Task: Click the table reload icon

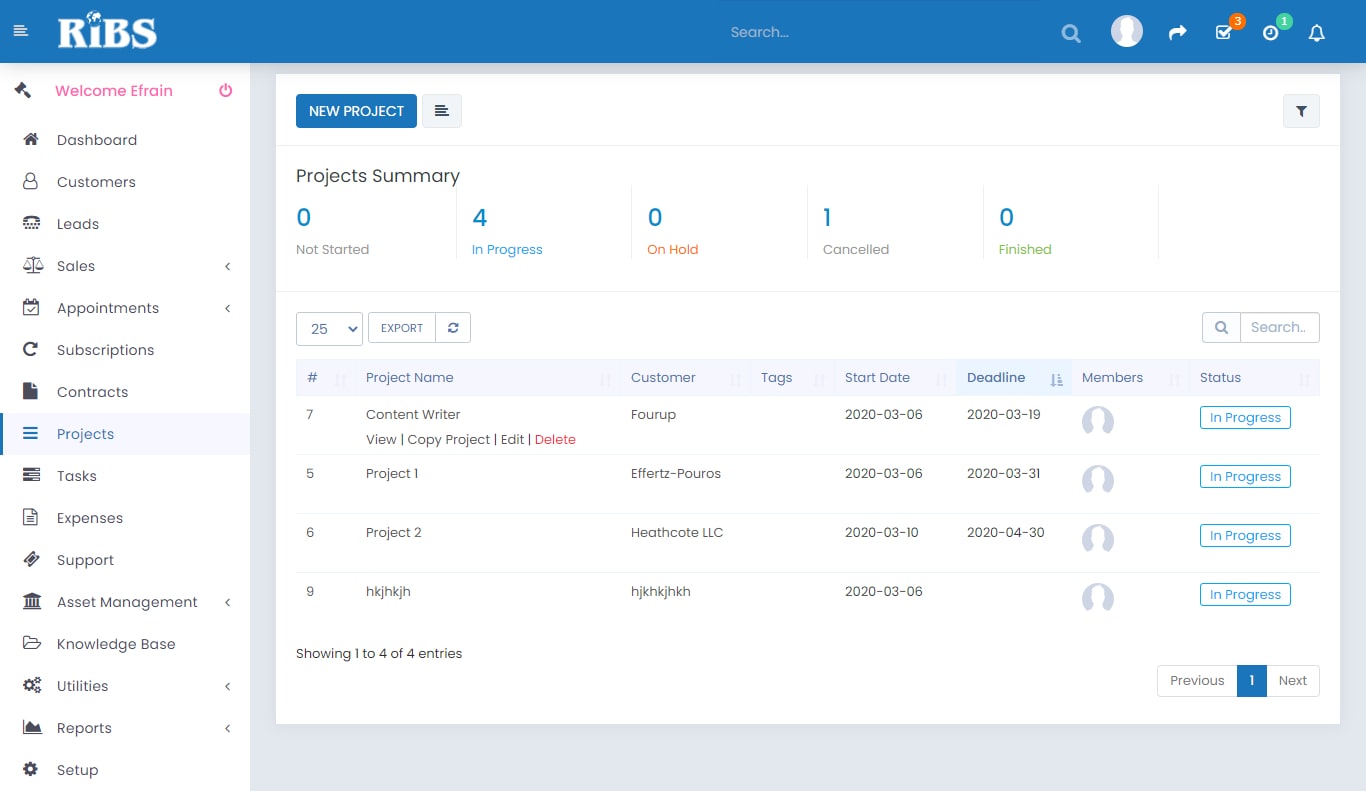Action: click(453, 328)
